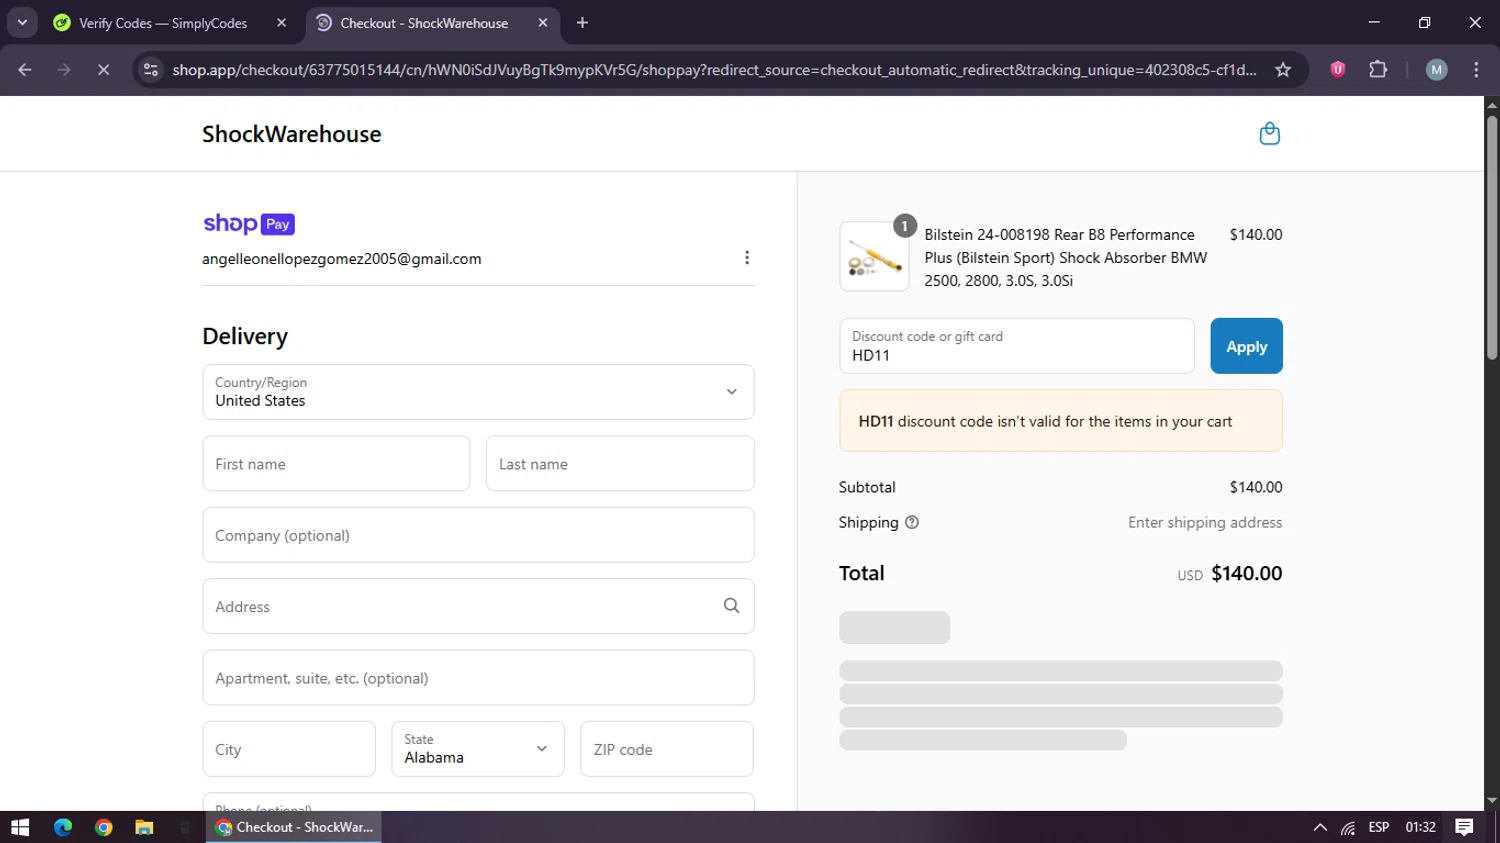Image resolution: width=1500 pixels, height=843 pixels.
Task: Switch to Verify Codes — SimplyCodes tab
Action: click(x=163, y=23)
